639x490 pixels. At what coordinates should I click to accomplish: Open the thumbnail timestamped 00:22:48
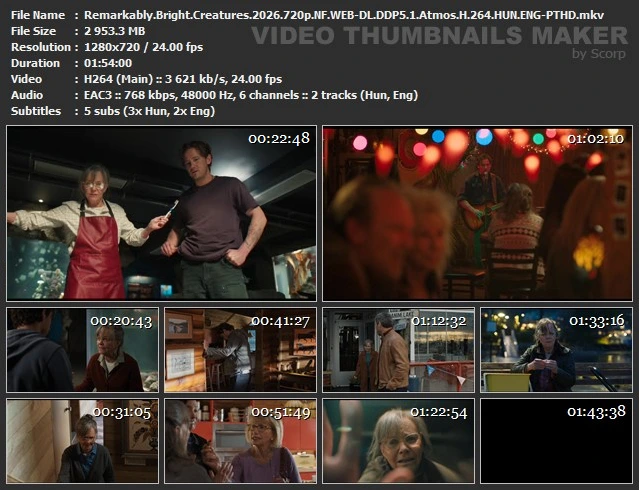(161, 213)
